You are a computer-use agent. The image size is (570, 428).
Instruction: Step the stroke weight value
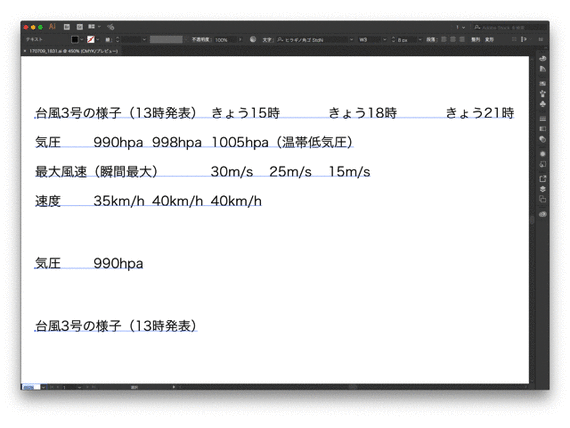pos(117,39)
